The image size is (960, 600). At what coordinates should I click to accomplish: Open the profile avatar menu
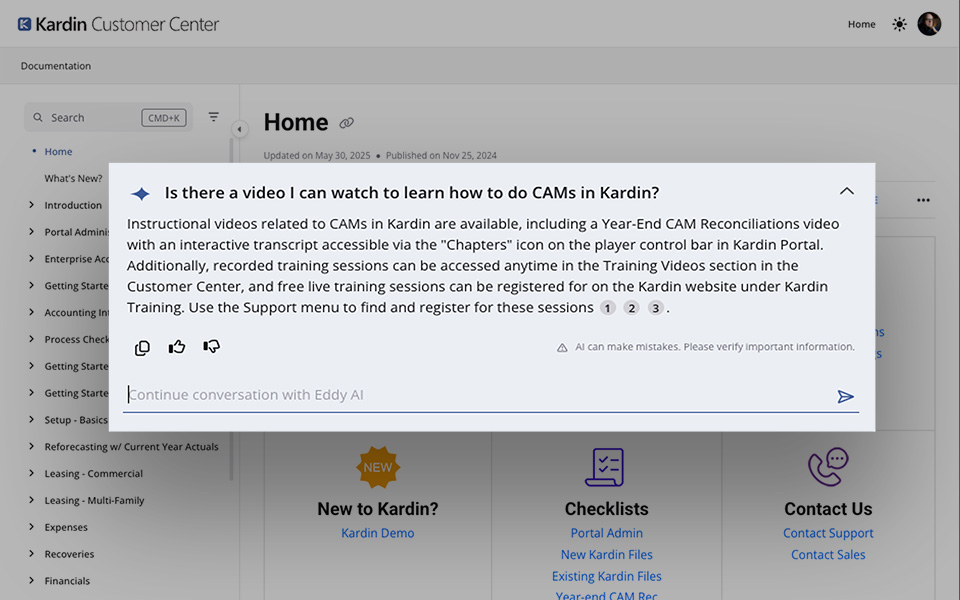[x=929, y=23]
